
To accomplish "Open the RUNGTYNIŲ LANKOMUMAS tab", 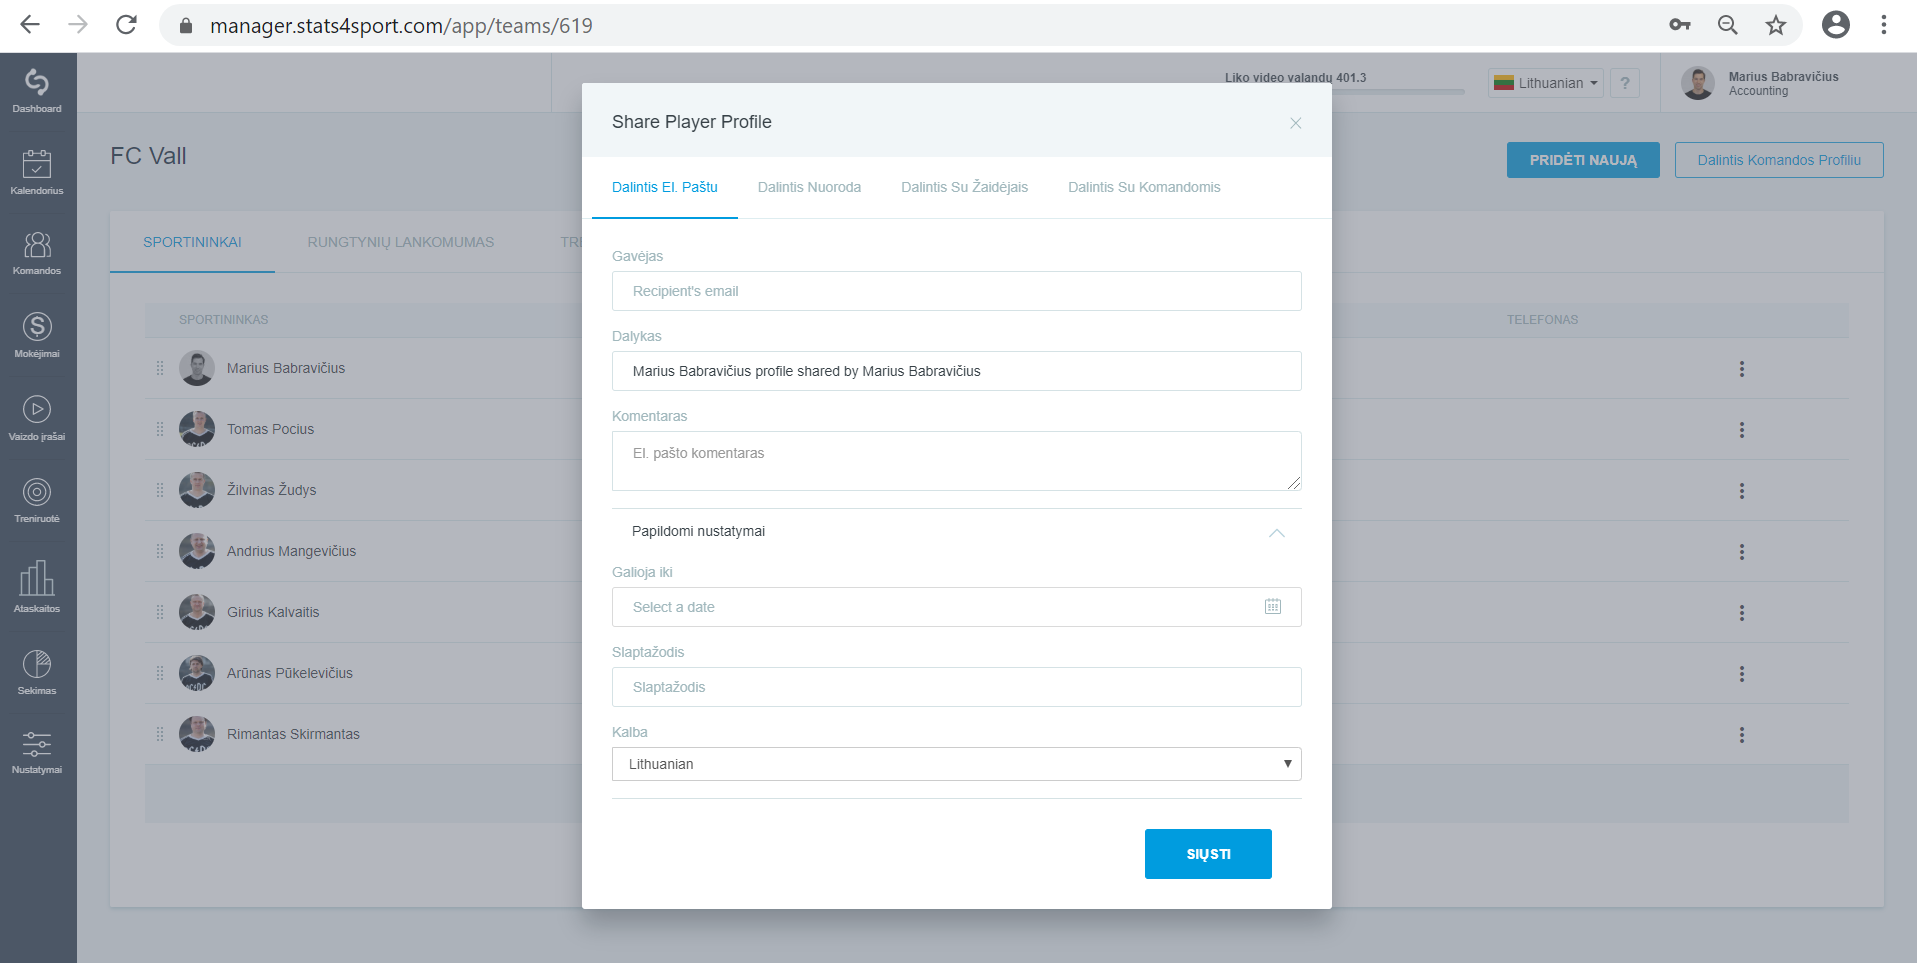I will point(401,242).
